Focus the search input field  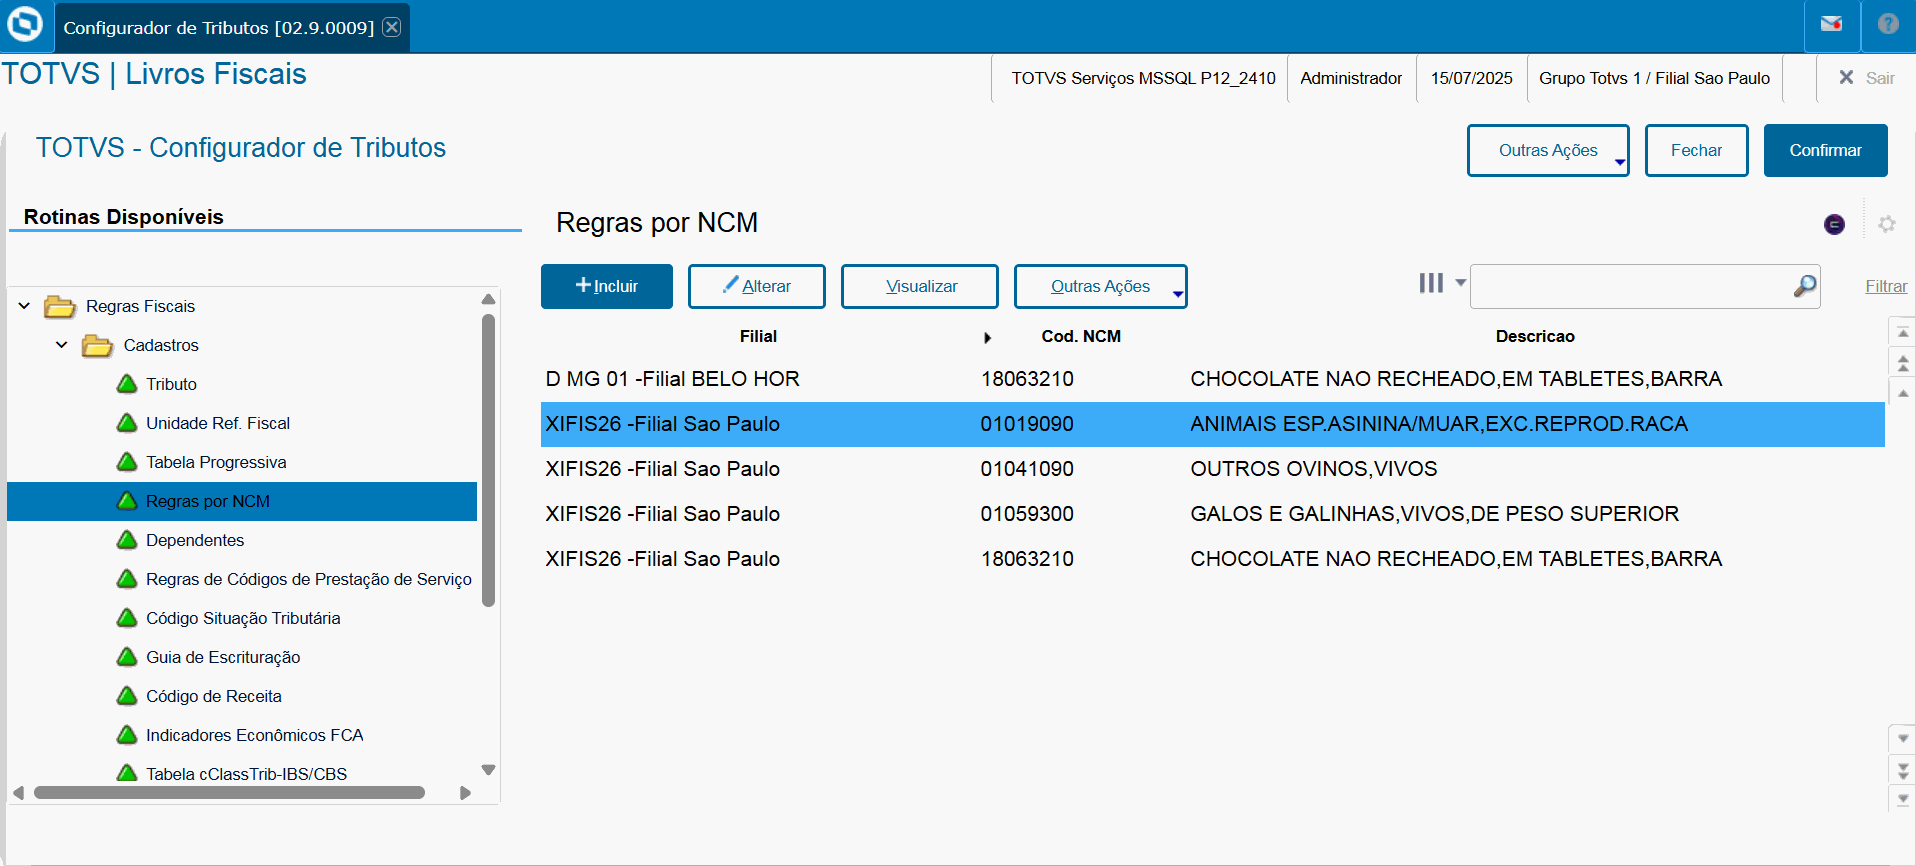pyautogui.click(x=1630, y=286)
